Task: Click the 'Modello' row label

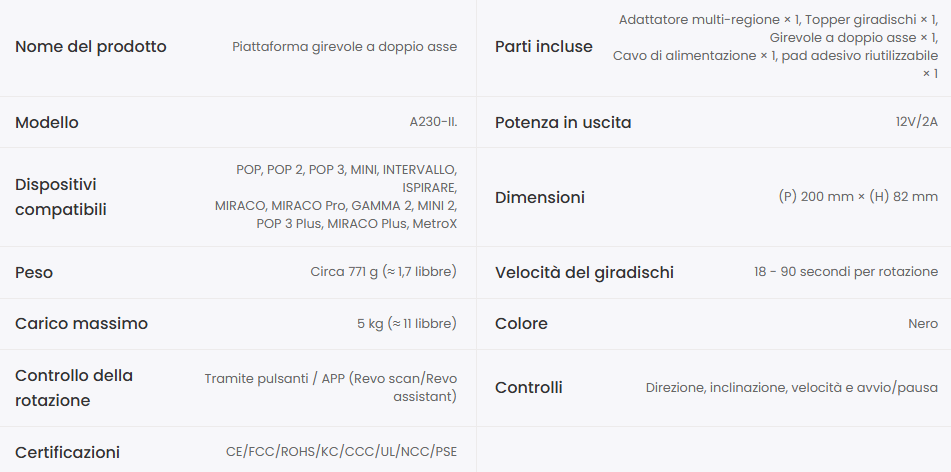Action: pos(47,123)
